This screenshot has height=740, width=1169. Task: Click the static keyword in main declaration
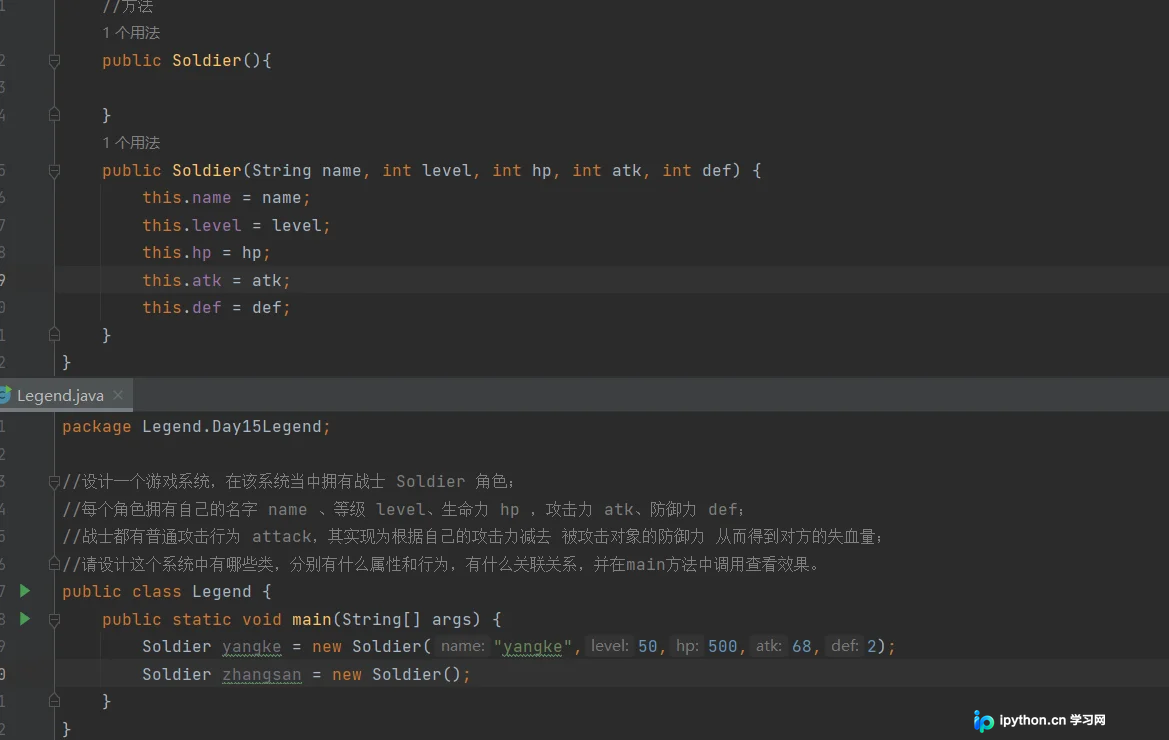tap(201, 619)
